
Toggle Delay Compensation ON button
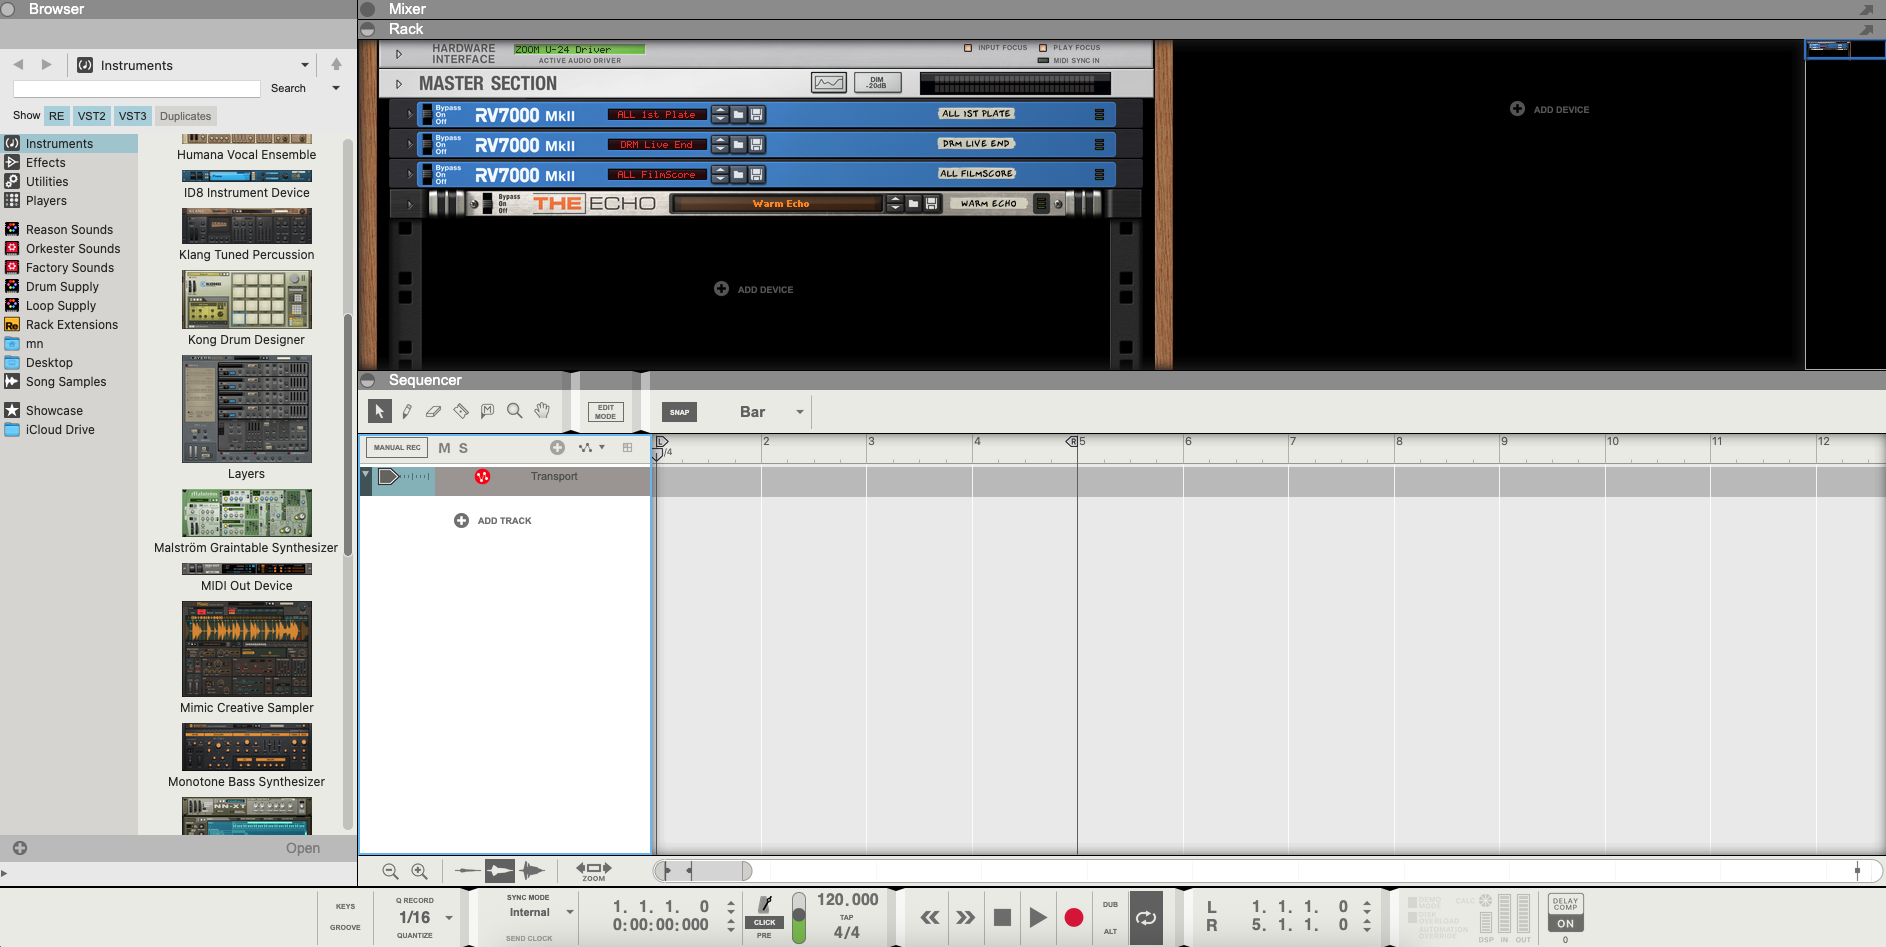click(1565, 924)
